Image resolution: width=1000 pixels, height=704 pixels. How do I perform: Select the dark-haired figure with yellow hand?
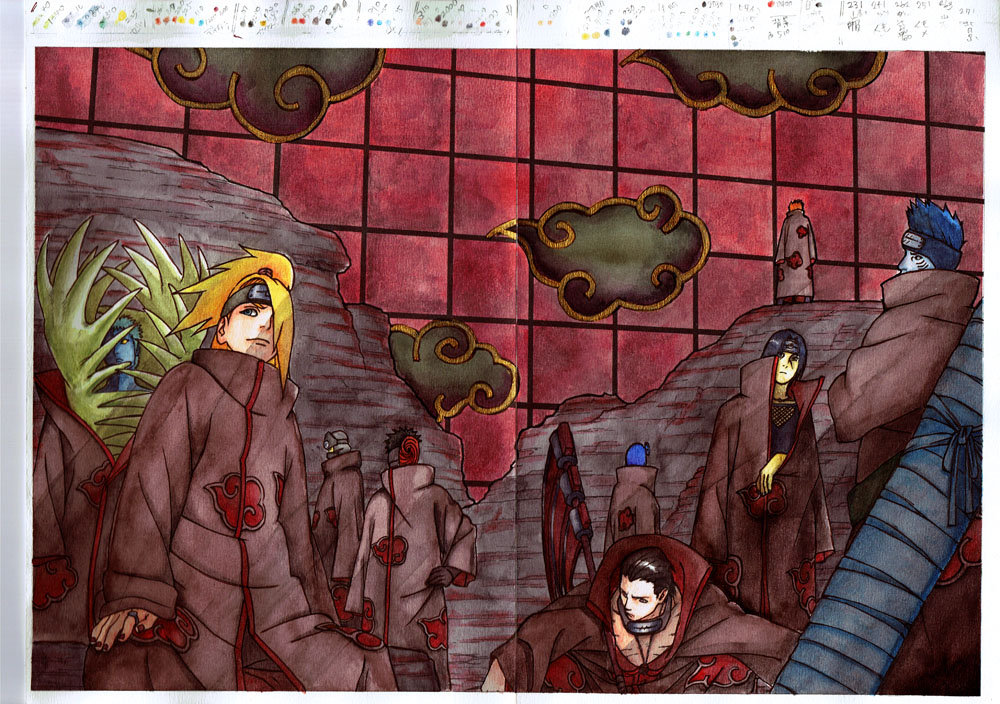point(768,472)
